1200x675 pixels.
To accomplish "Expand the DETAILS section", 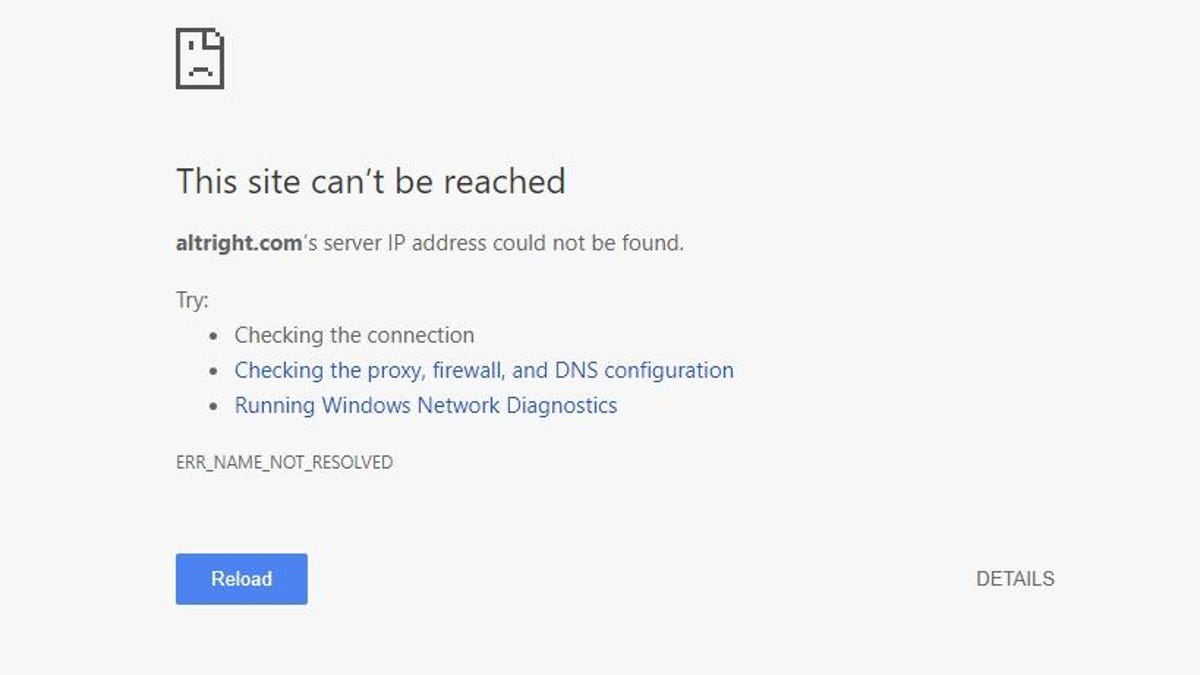I will pos(1014,579).
